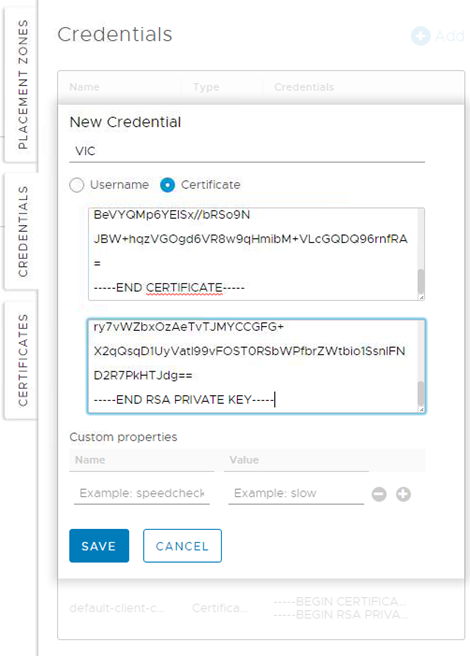Focus the custom property name field
The height and width of the screenshot is (656, 470).
point(142,493)
